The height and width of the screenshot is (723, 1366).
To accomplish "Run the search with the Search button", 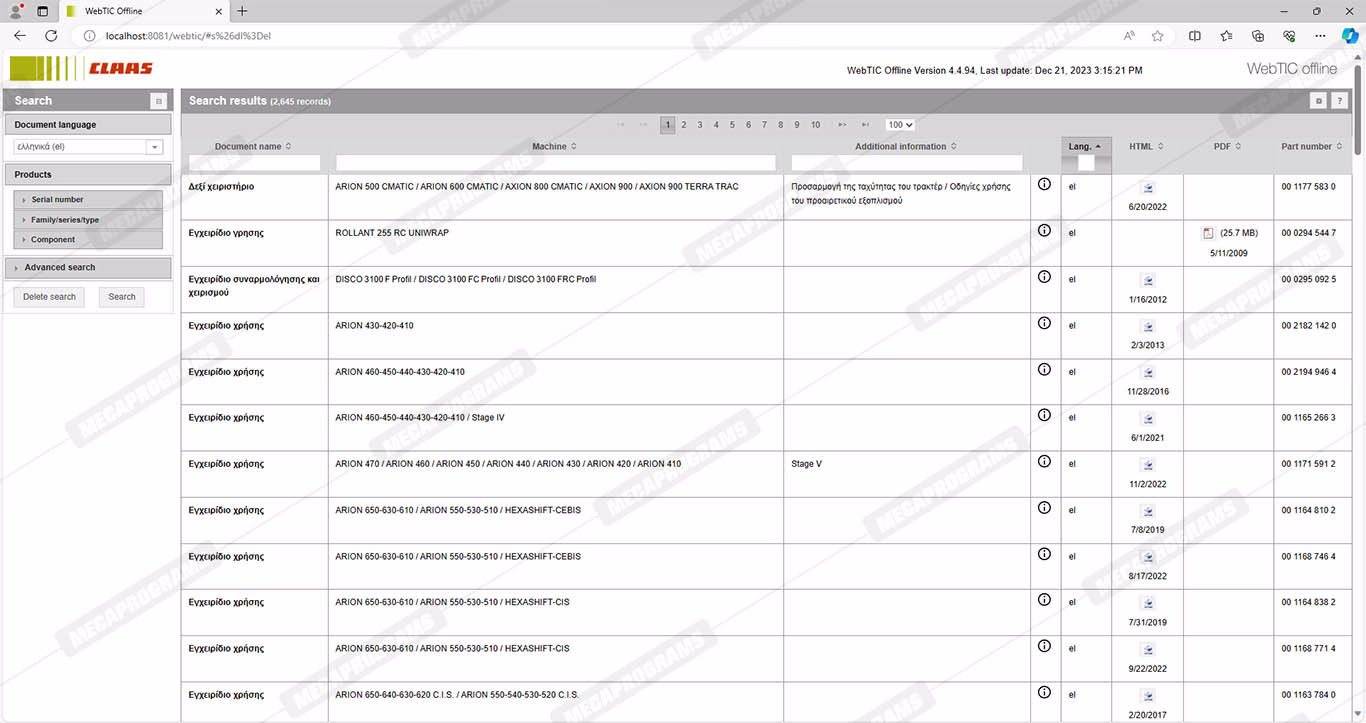I will point(122,297).
